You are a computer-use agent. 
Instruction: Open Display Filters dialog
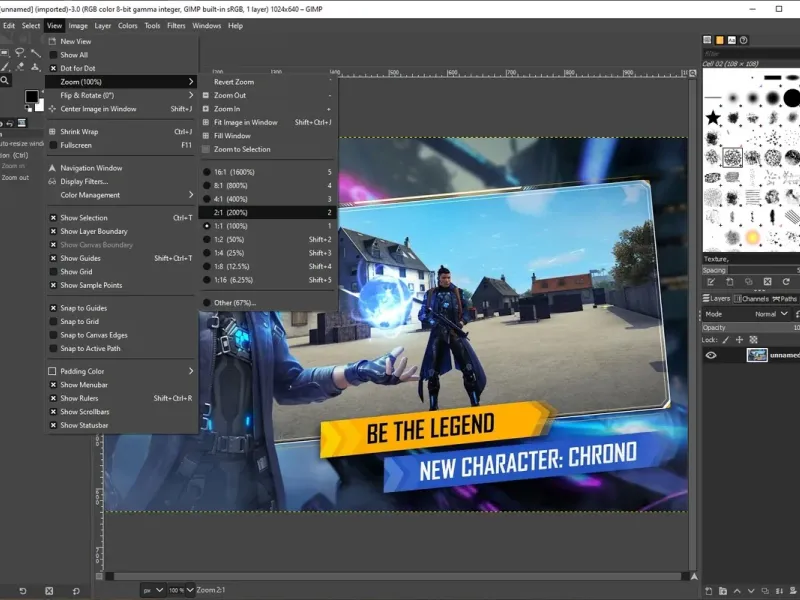pos(84,181)
